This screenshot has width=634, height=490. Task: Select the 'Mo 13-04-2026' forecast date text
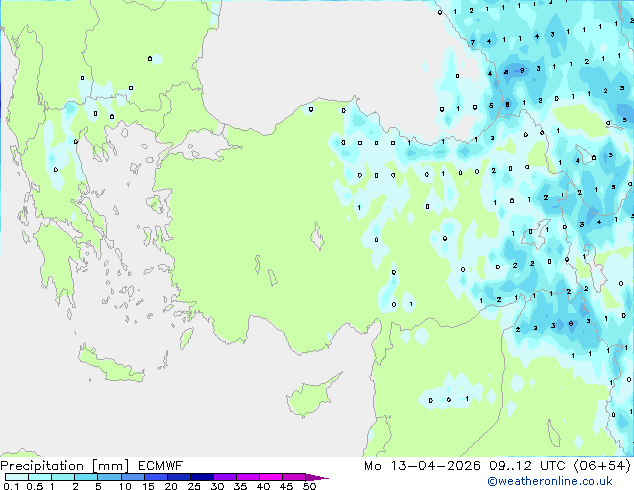(x=422, y=466)
